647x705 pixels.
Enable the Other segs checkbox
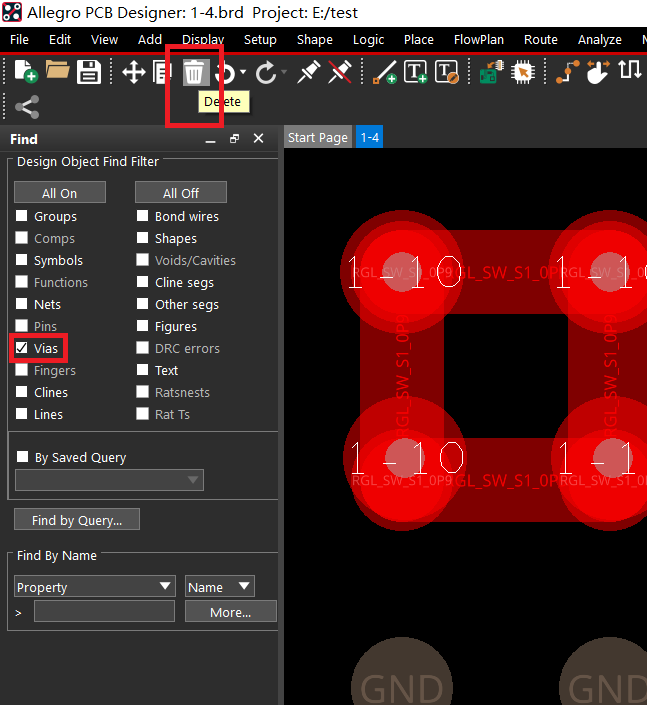(x=143, y=304)
